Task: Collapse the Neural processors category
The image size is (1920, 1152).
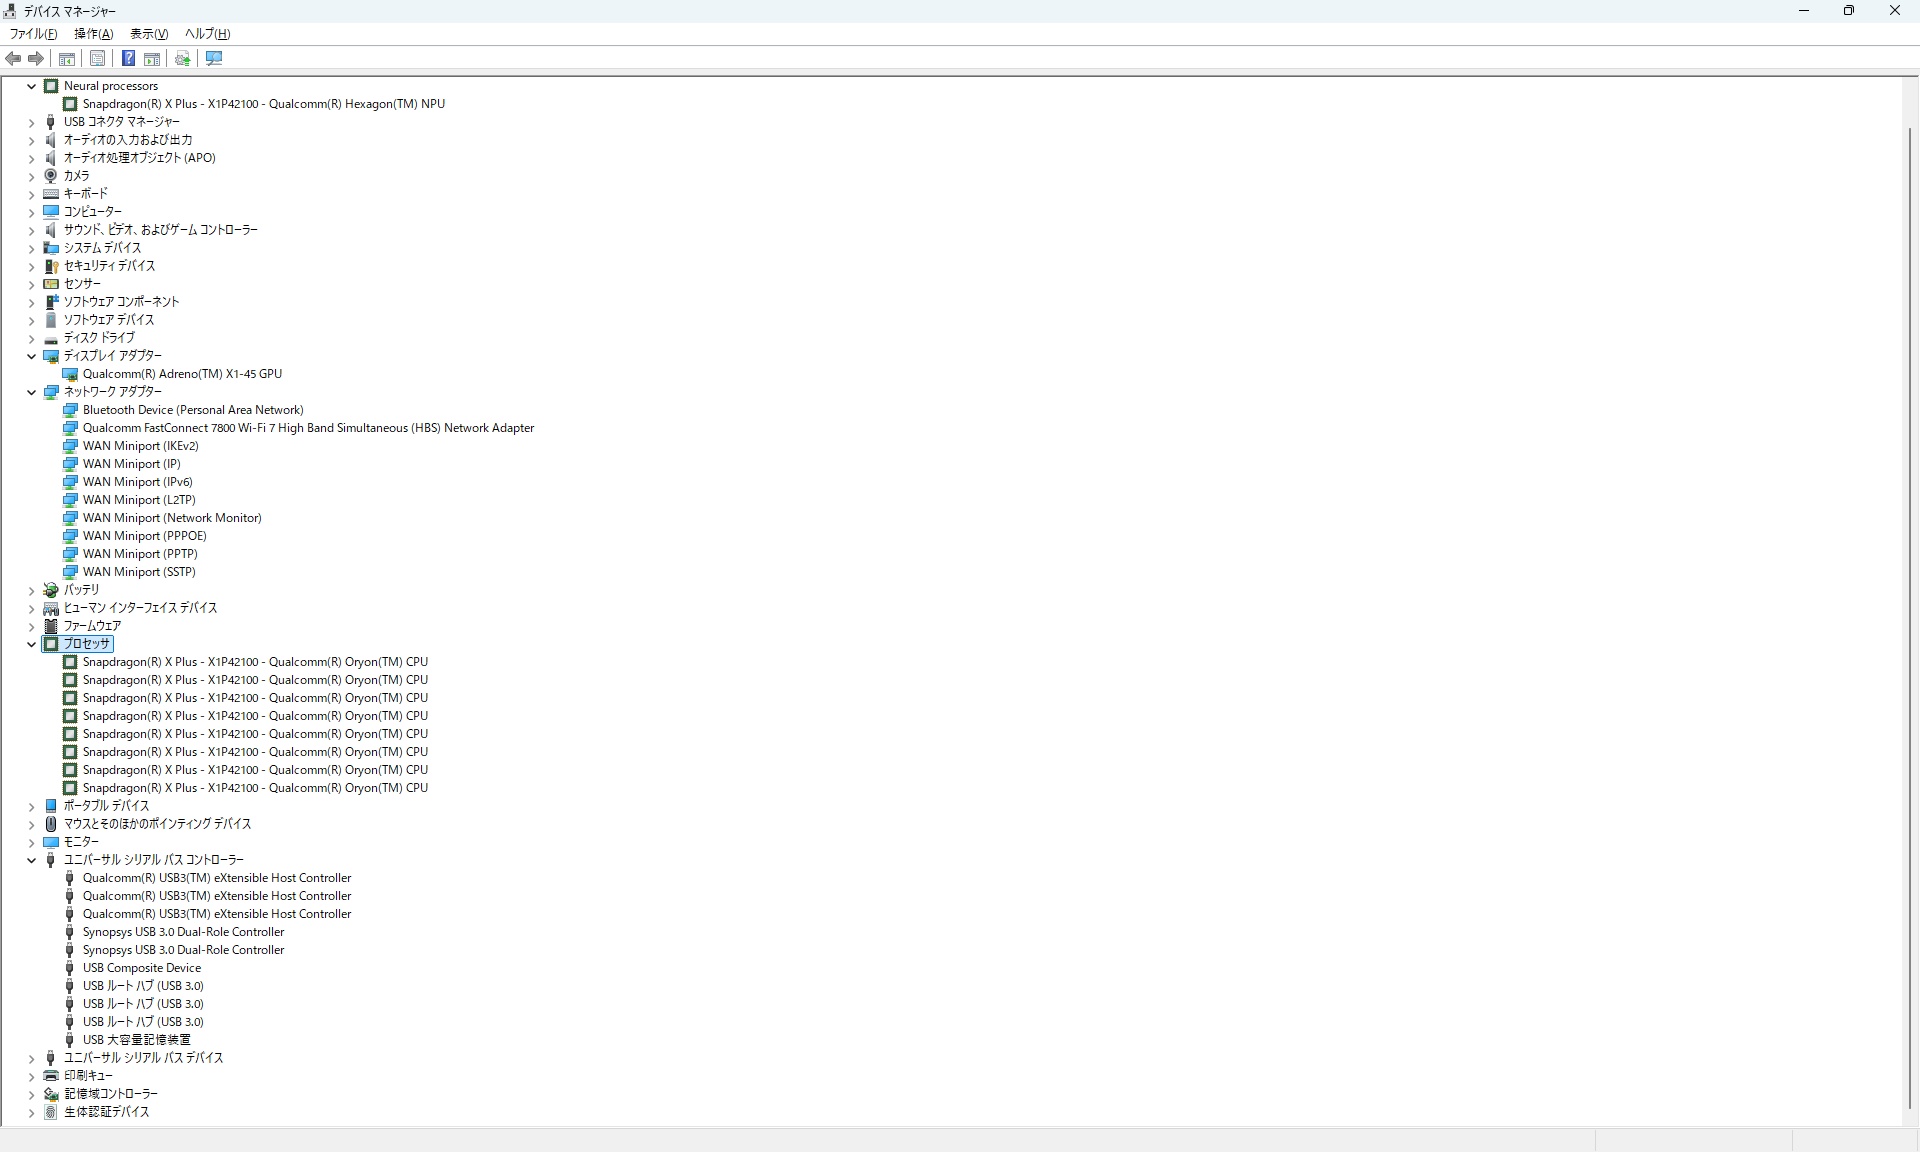Action: pos(31,87)
